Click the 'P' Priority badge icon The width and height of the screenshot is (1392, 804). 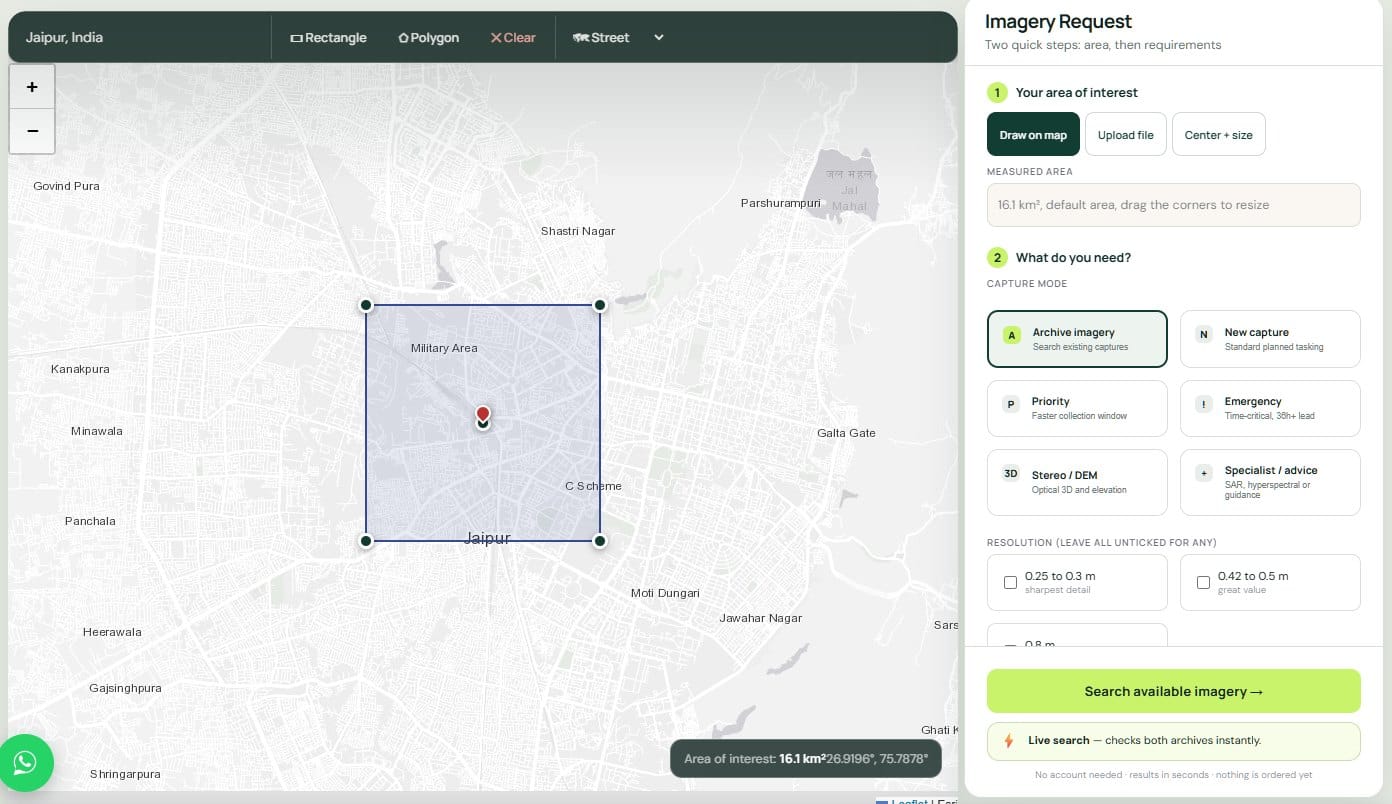pyautogui.click(x=1011, y=404)
